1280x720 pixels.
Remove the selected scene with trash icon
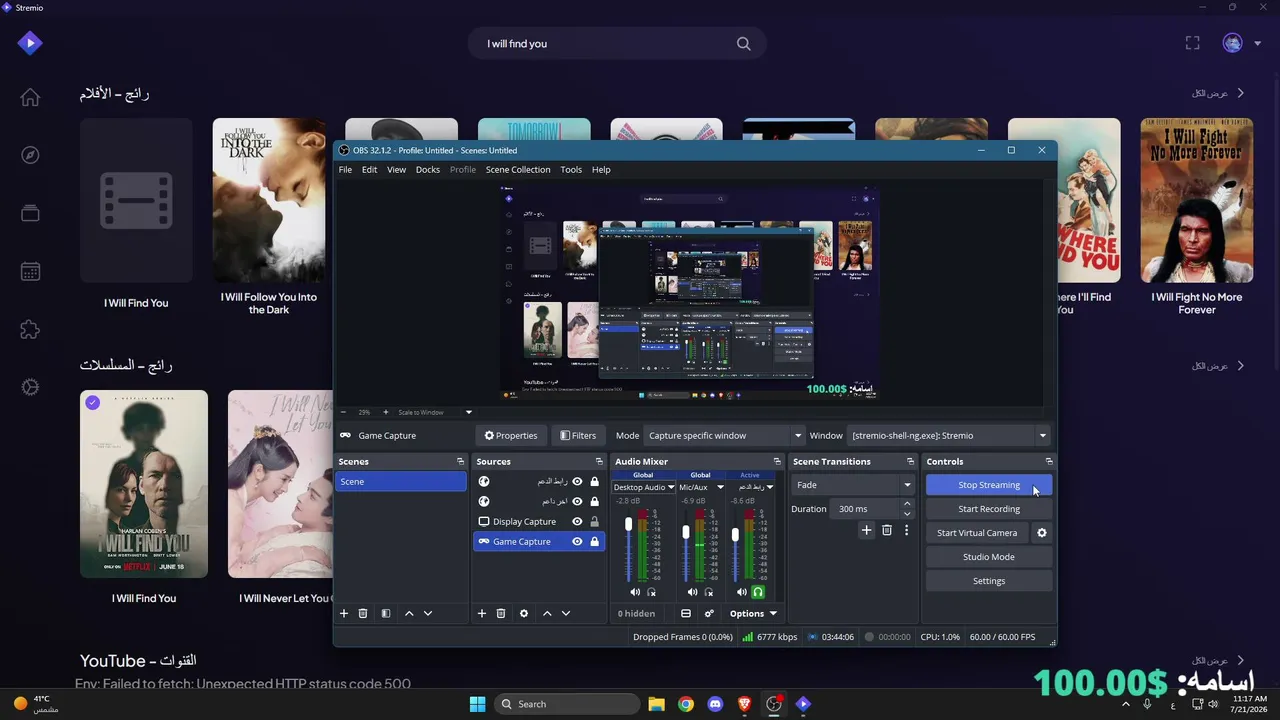tap(363, 613)
